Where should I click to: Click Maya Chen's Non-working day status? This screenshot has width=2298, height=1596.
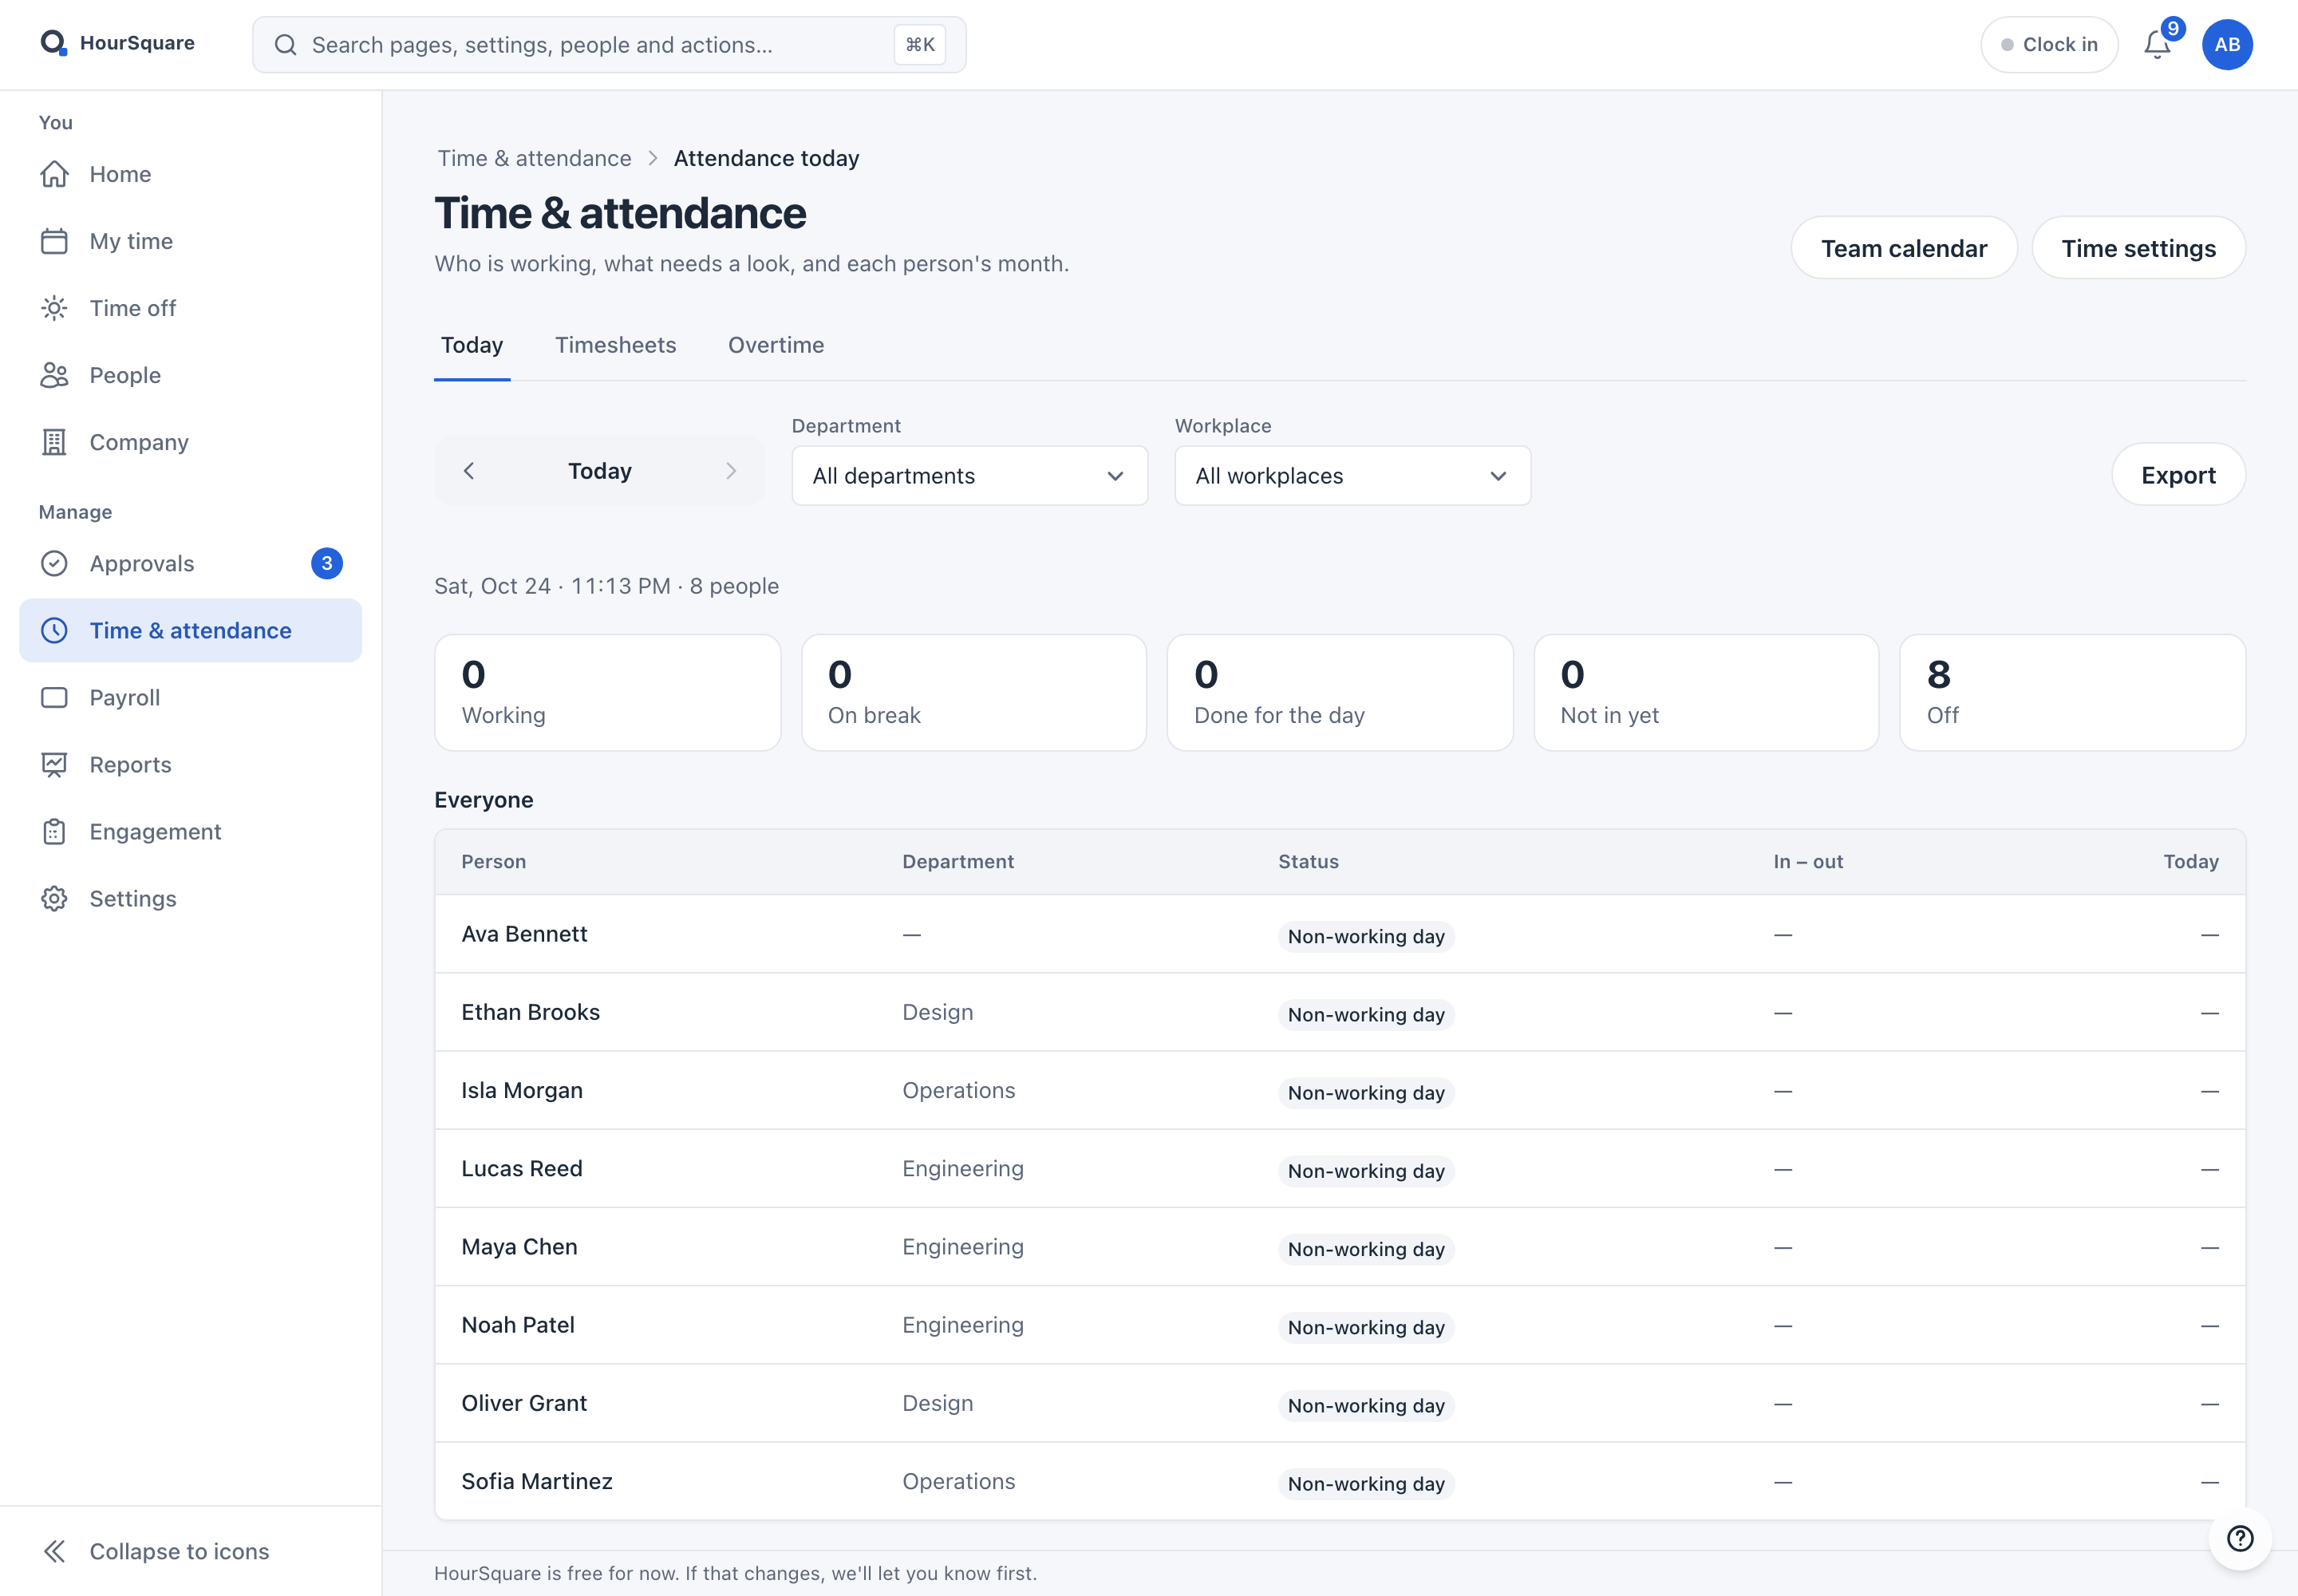[1366, 1249]
